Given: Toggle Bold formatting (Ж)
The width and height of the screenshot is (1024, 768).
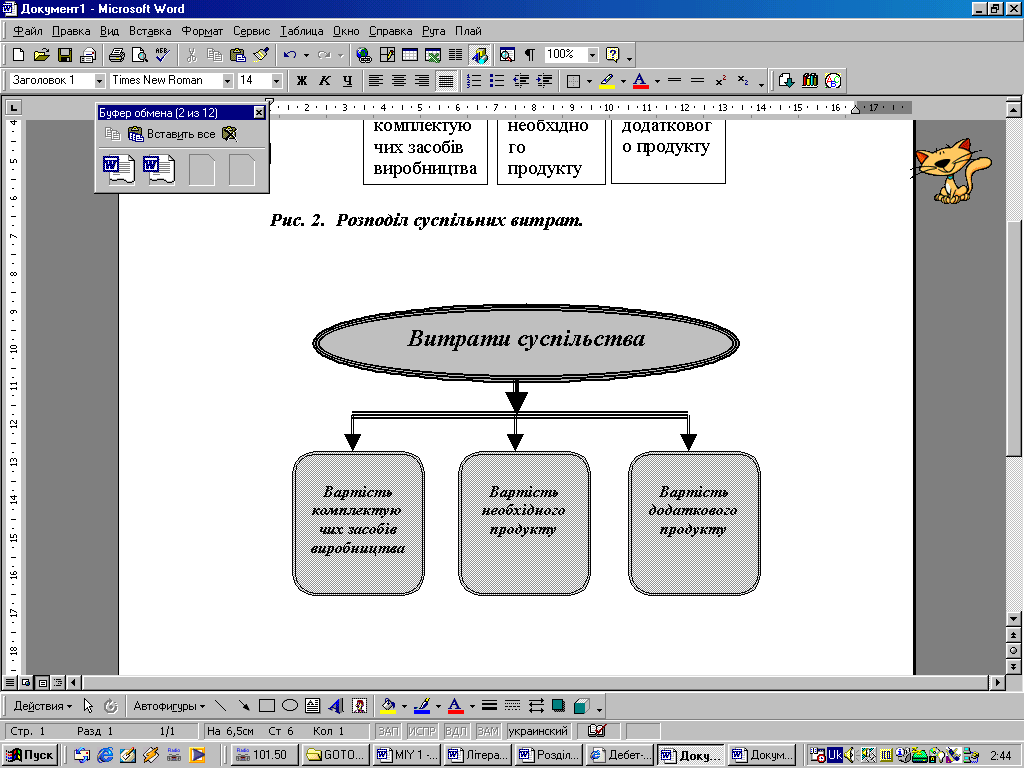Looking at the screenshot, I should (x=302, y=80).
